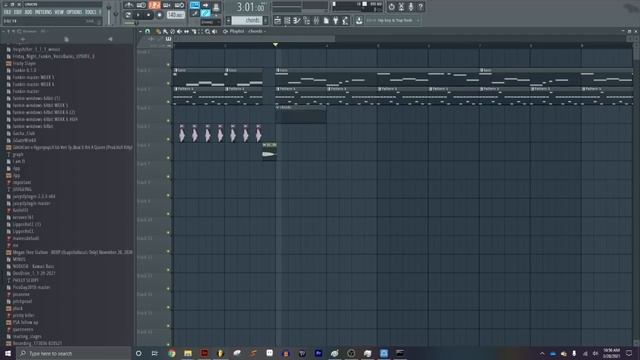Mute Track 3 with its green dot

168,102
